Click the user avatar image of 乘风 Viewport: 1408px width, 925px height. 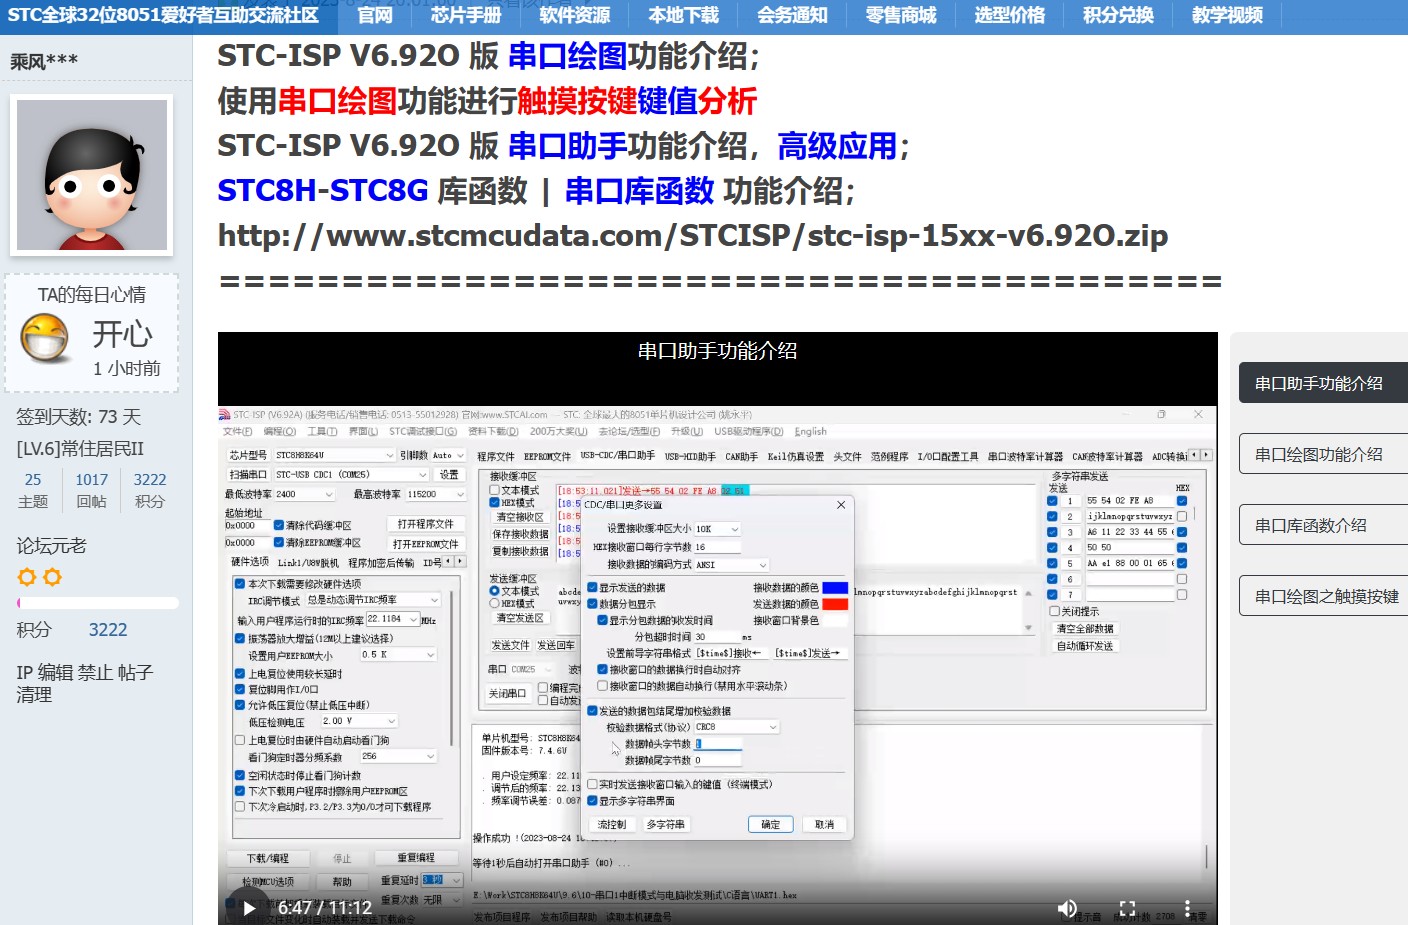click(x=91, y=175)
